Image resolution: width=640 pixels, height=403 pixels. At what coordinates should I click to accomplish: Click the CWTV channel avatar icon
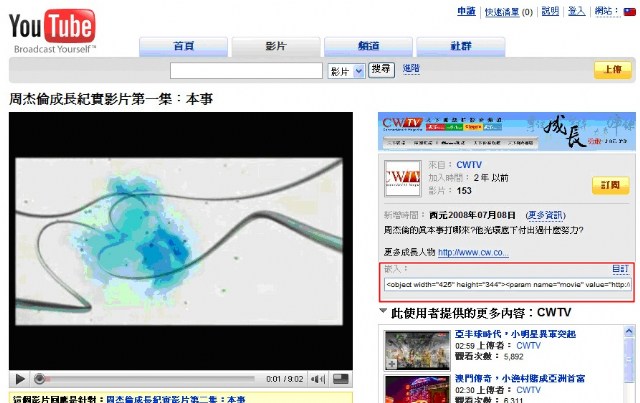(x=402, y=178)
